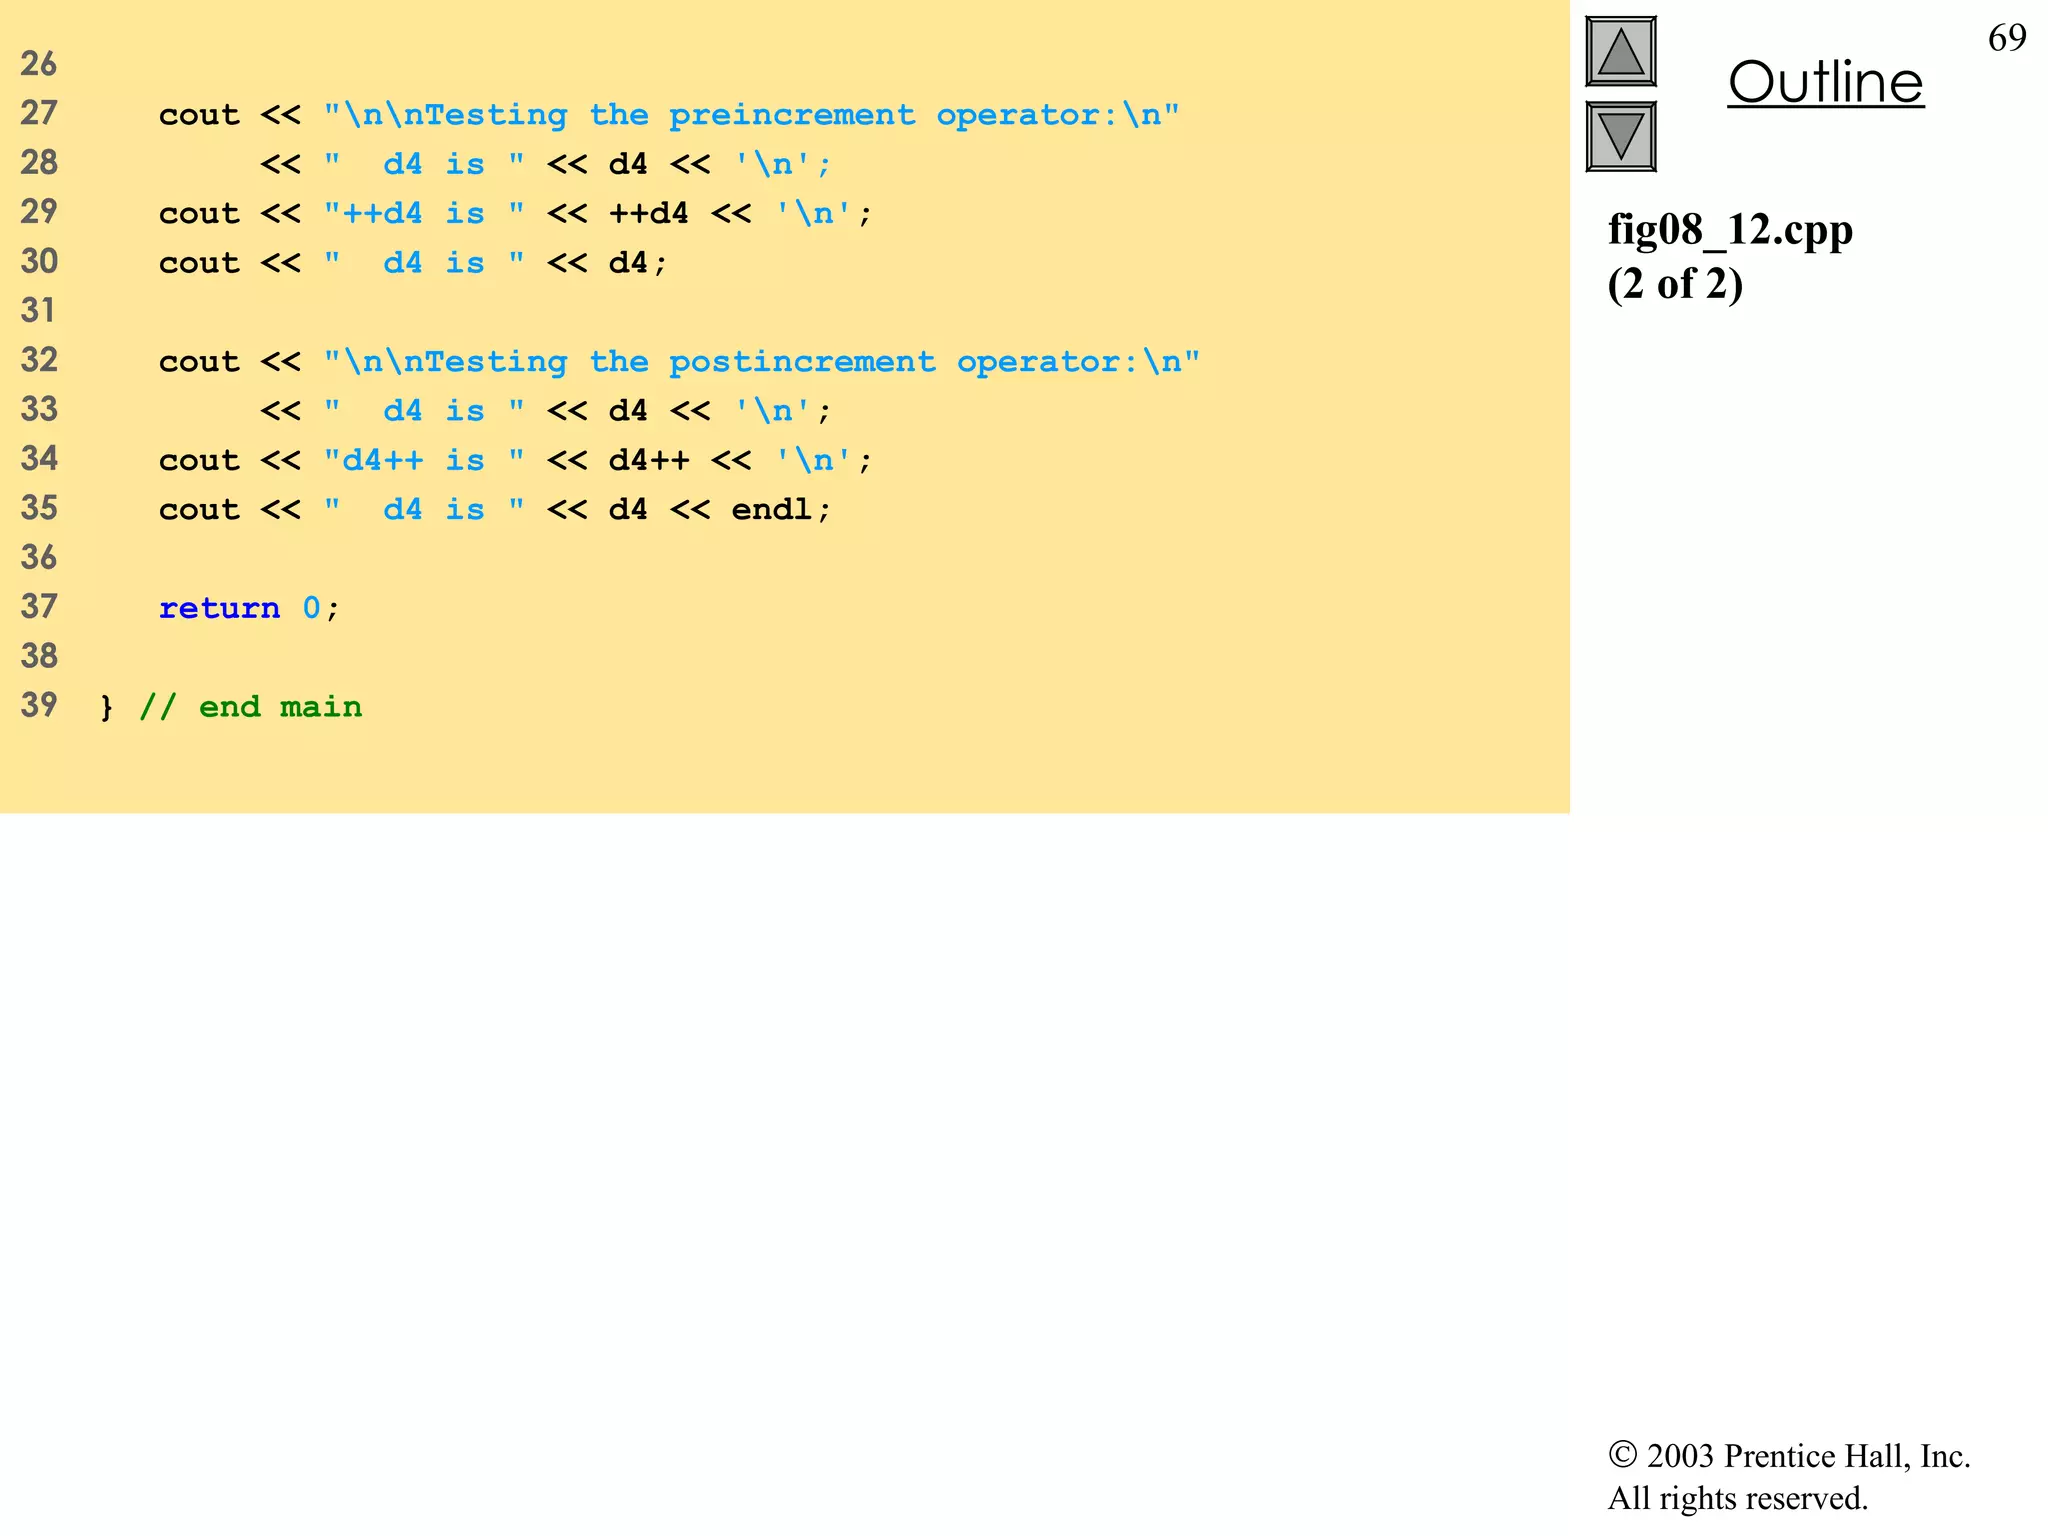Click line number 31
This screenshot has height=1536, width=2048.
click(39, 311)
